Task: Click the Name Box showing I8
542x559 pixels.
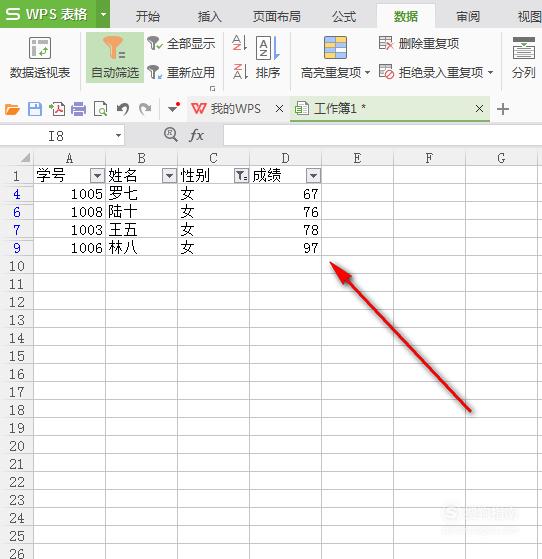Action: (x=56, y=136)
